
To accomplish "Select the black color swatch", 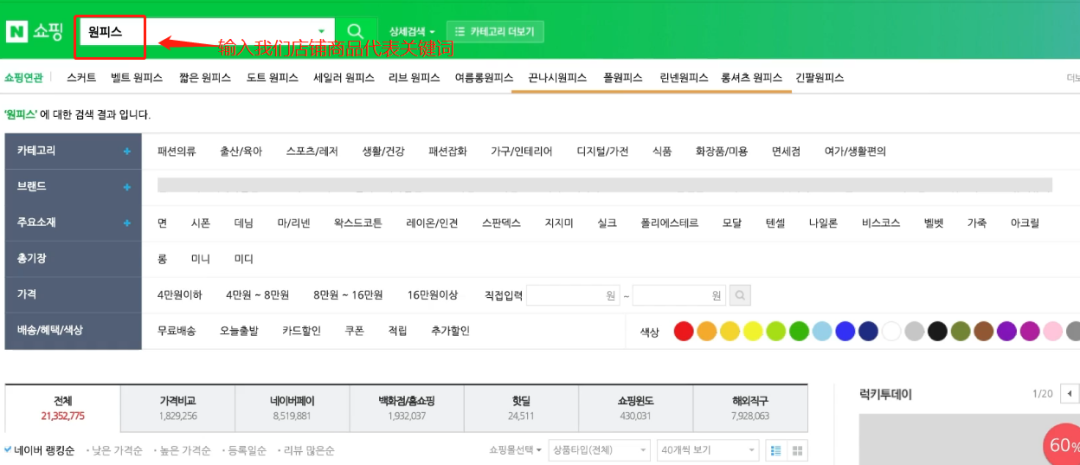I will click(x=937, y=331).
